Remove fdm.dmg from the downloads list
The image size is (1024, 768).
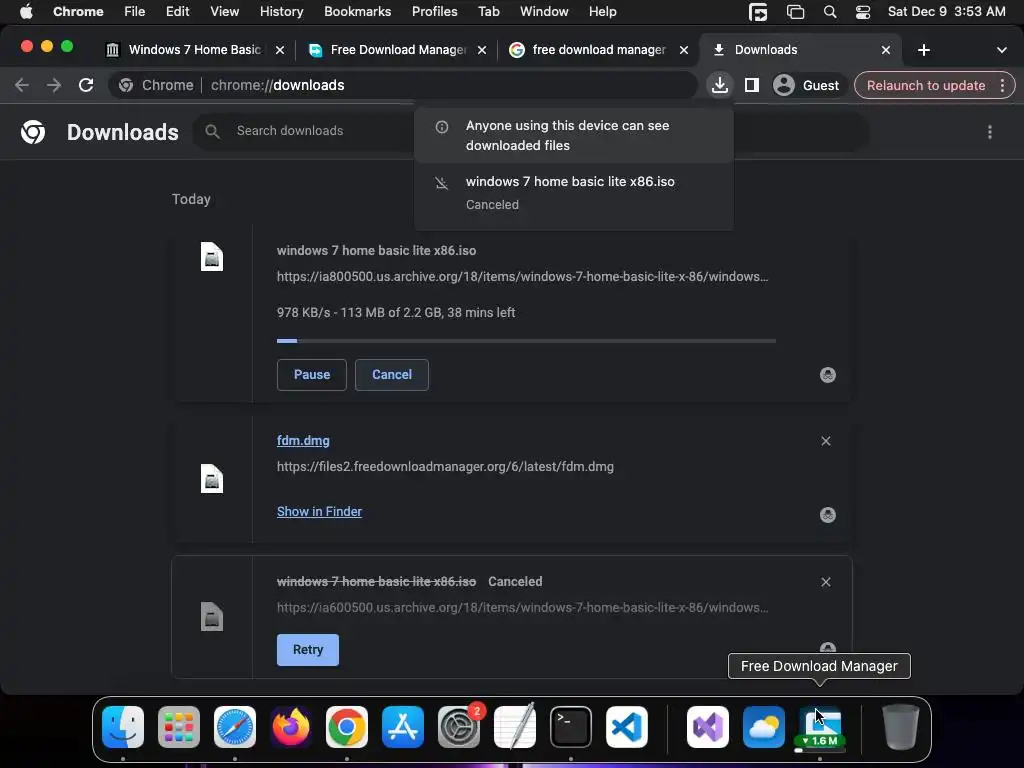(x=826, y=441)
